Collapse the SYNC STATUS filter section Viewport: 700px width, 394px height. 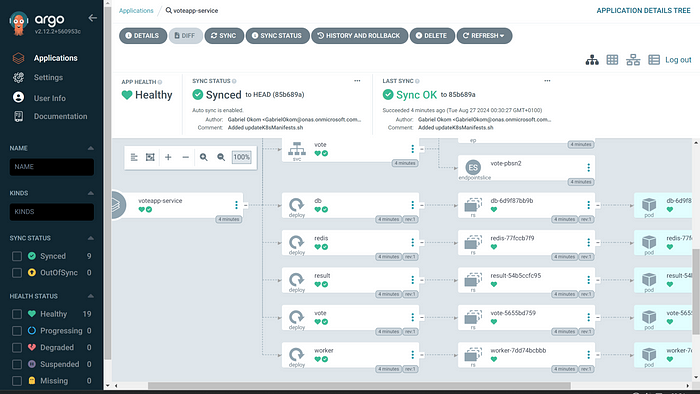[91, 238]
